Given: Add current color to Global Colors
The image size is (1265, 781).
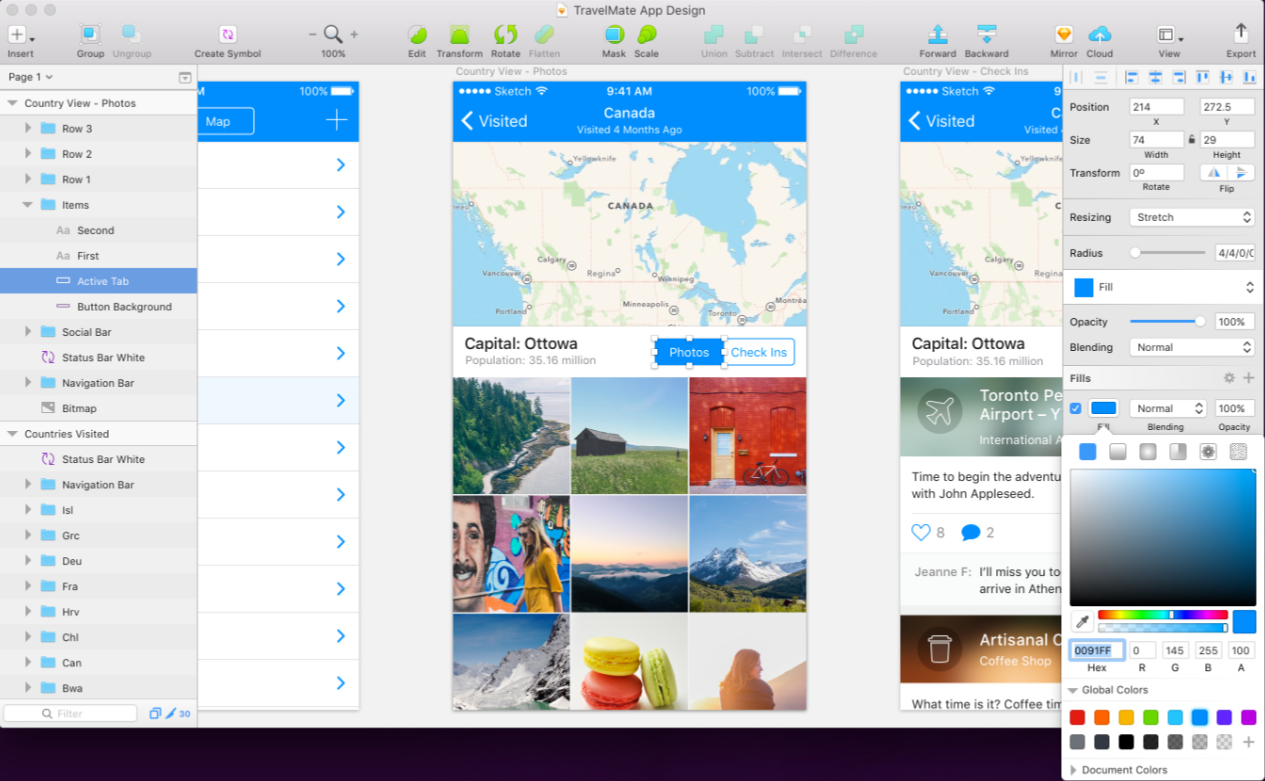Looking at the screenshot, I should [1248, 742].
